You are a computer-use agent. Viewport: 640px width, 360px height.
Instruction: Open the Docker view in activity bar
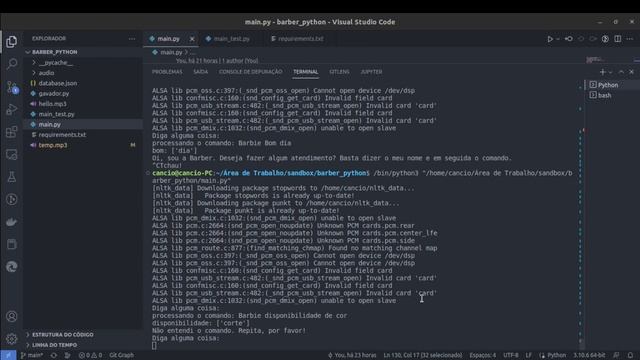click(x=12, y=222)
